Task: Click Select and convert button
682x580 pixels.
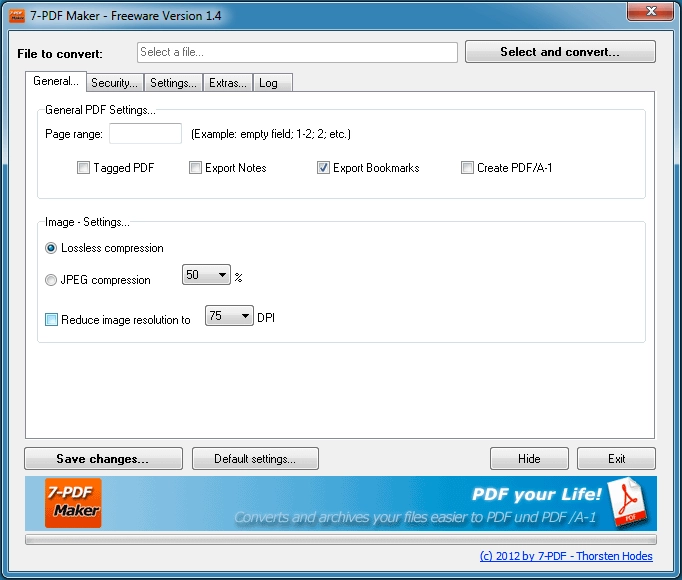Action: (x=560, y=52)
